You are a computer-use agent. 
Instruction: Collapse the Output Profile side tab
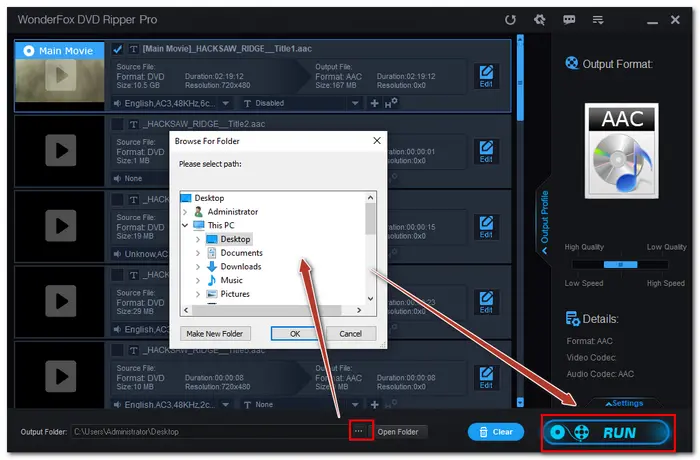(x=544, y=222)
